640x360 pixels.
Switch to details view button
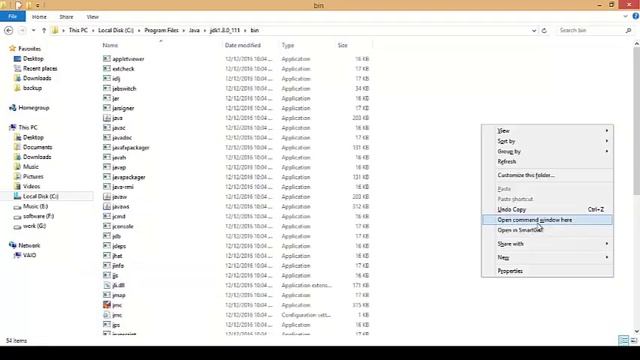(x=624, y=340)
